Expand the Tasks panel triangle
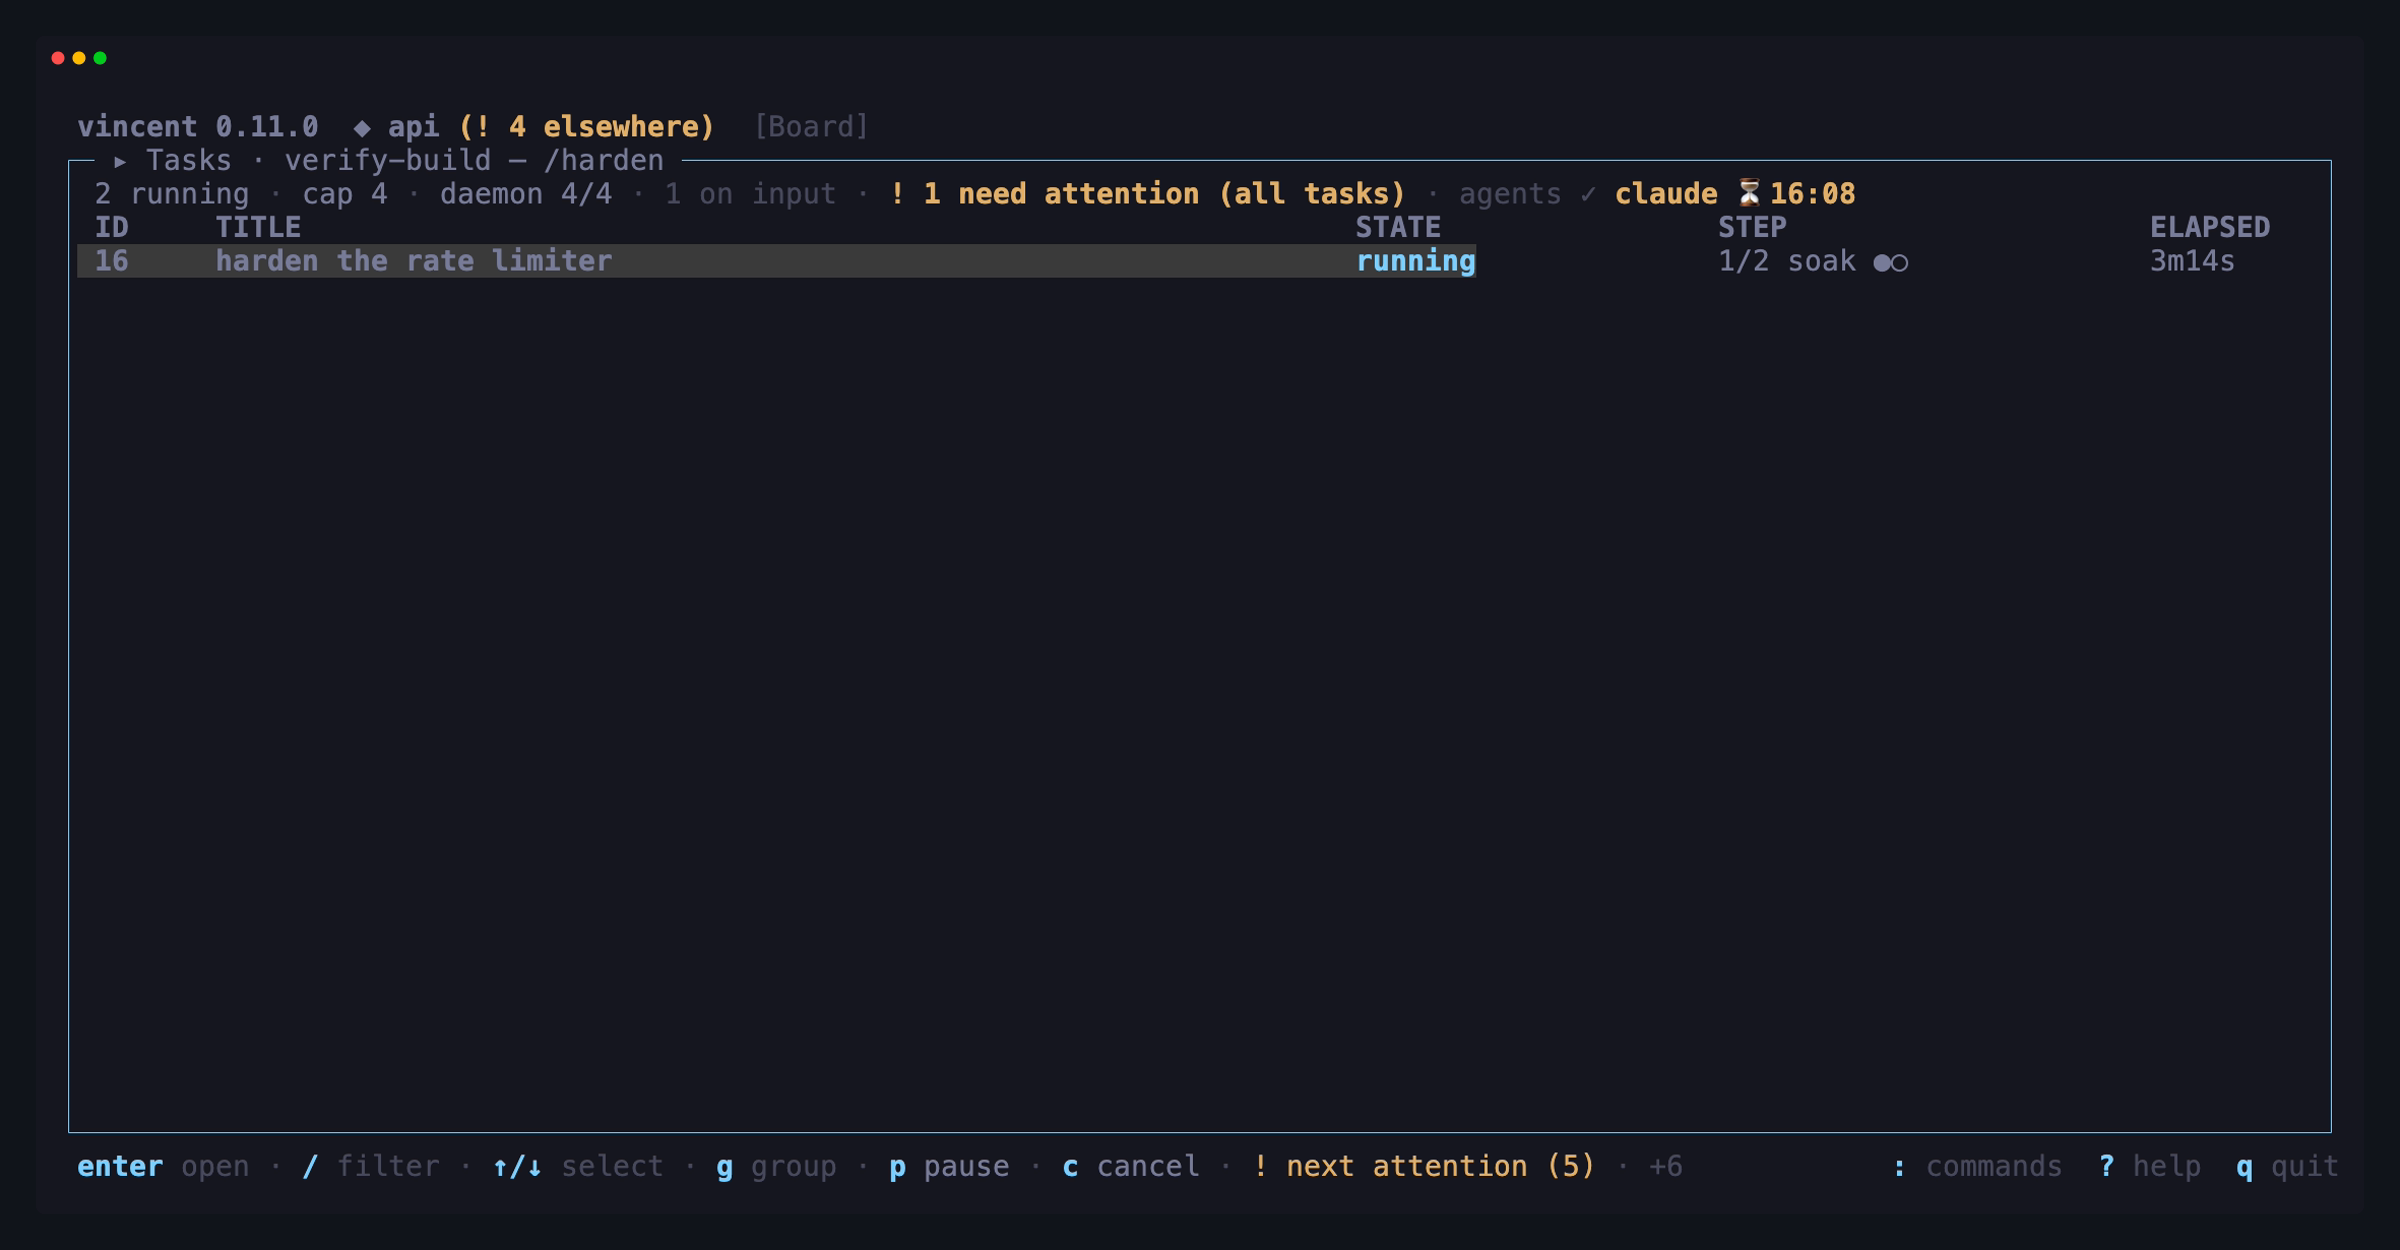The height and width of the screenshot is (1250, 2400). [120, 161]
